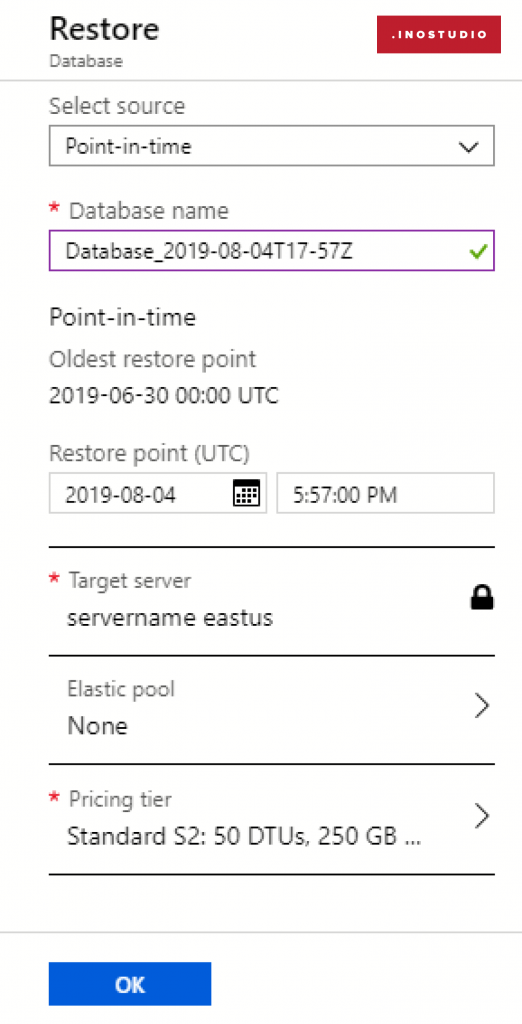The image size is (522, 1024).
Task: Click the restore date field 2019-08-04
Action: [x=157, y=494]
